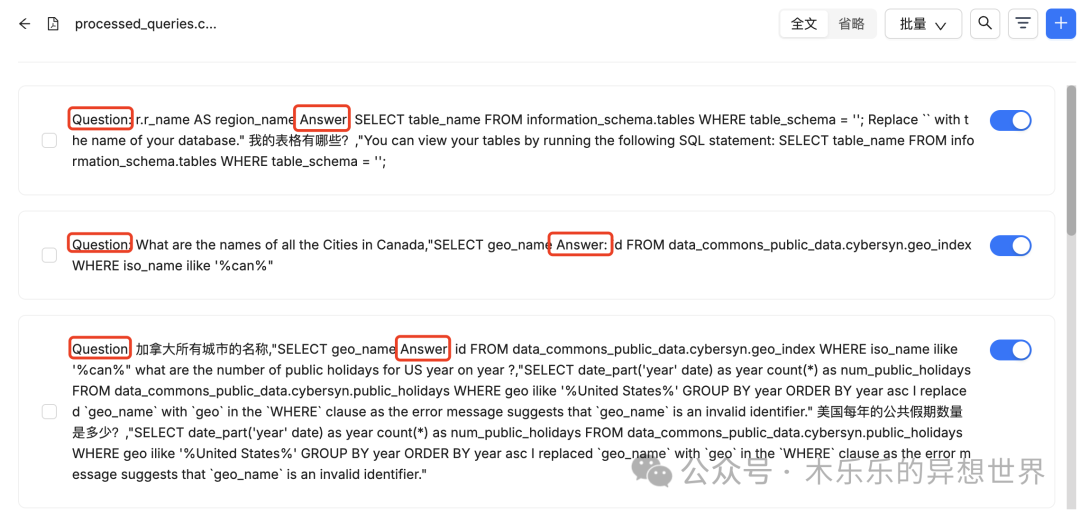Tick the checkbox for the 加拿大 chunk
The width and height of the screenshot is (1080, 515).
pyautogui.click(x=50, y=412)
